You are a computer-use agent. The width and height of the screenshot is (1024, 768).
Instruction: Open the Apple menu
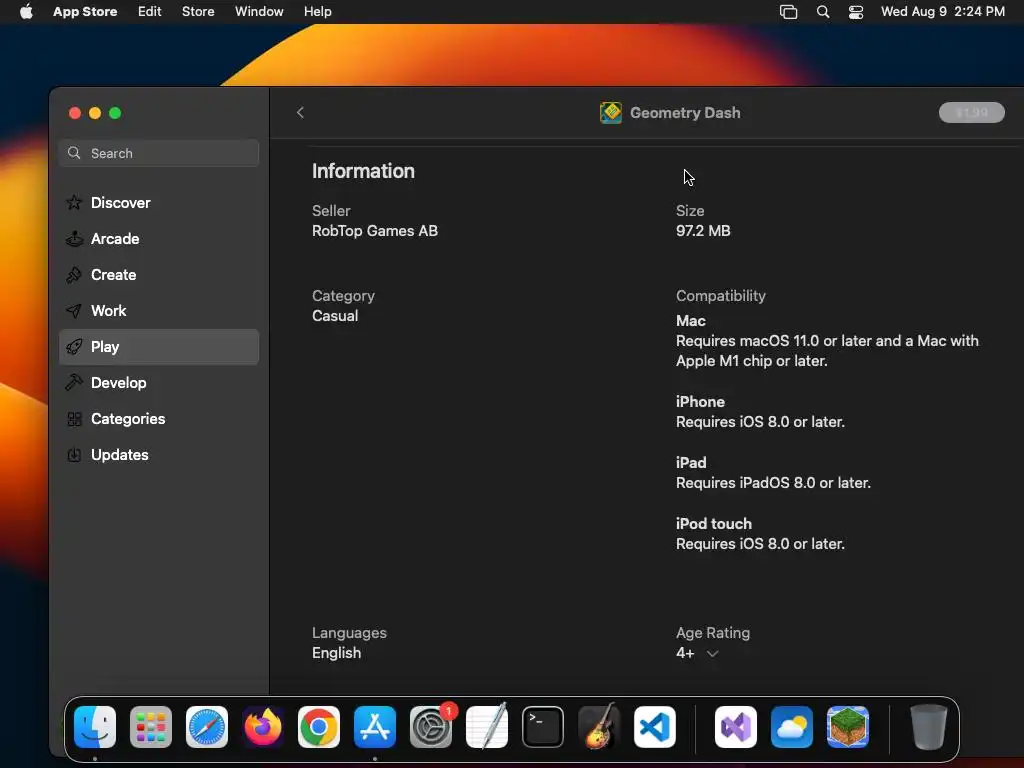[26, 12]
